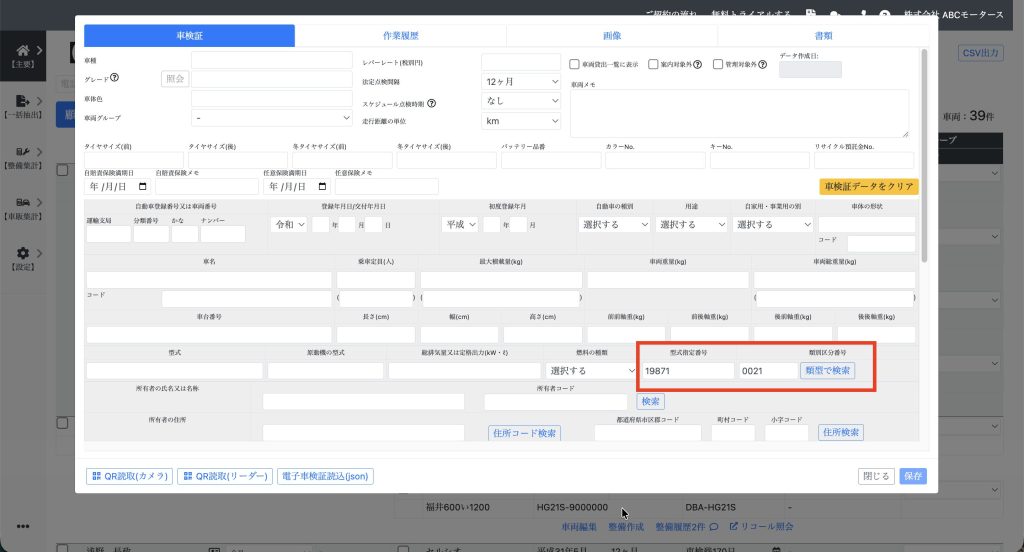Open the 一括抽出 sidebar icon
Screen dimensions: 1024x552
click(x=23, y=102)
